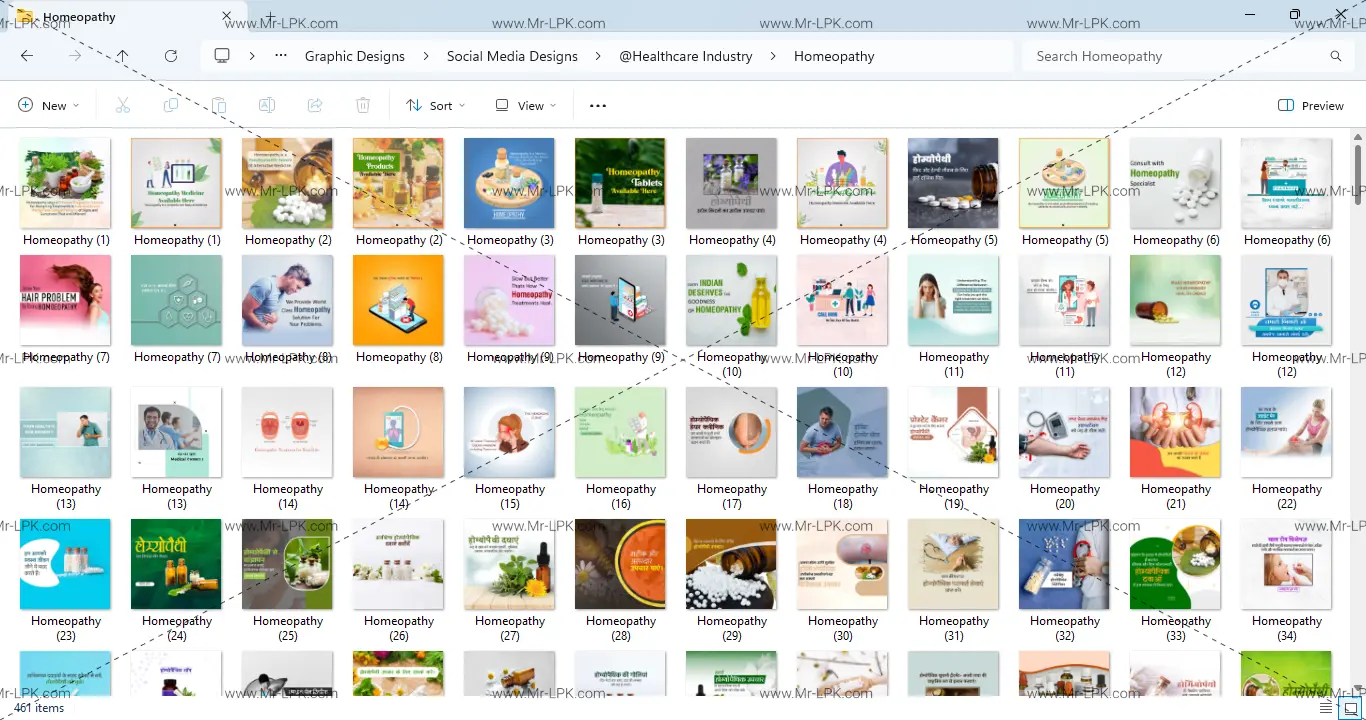
Task: Toggle the Preview pane
Action: click(1310, 105)
